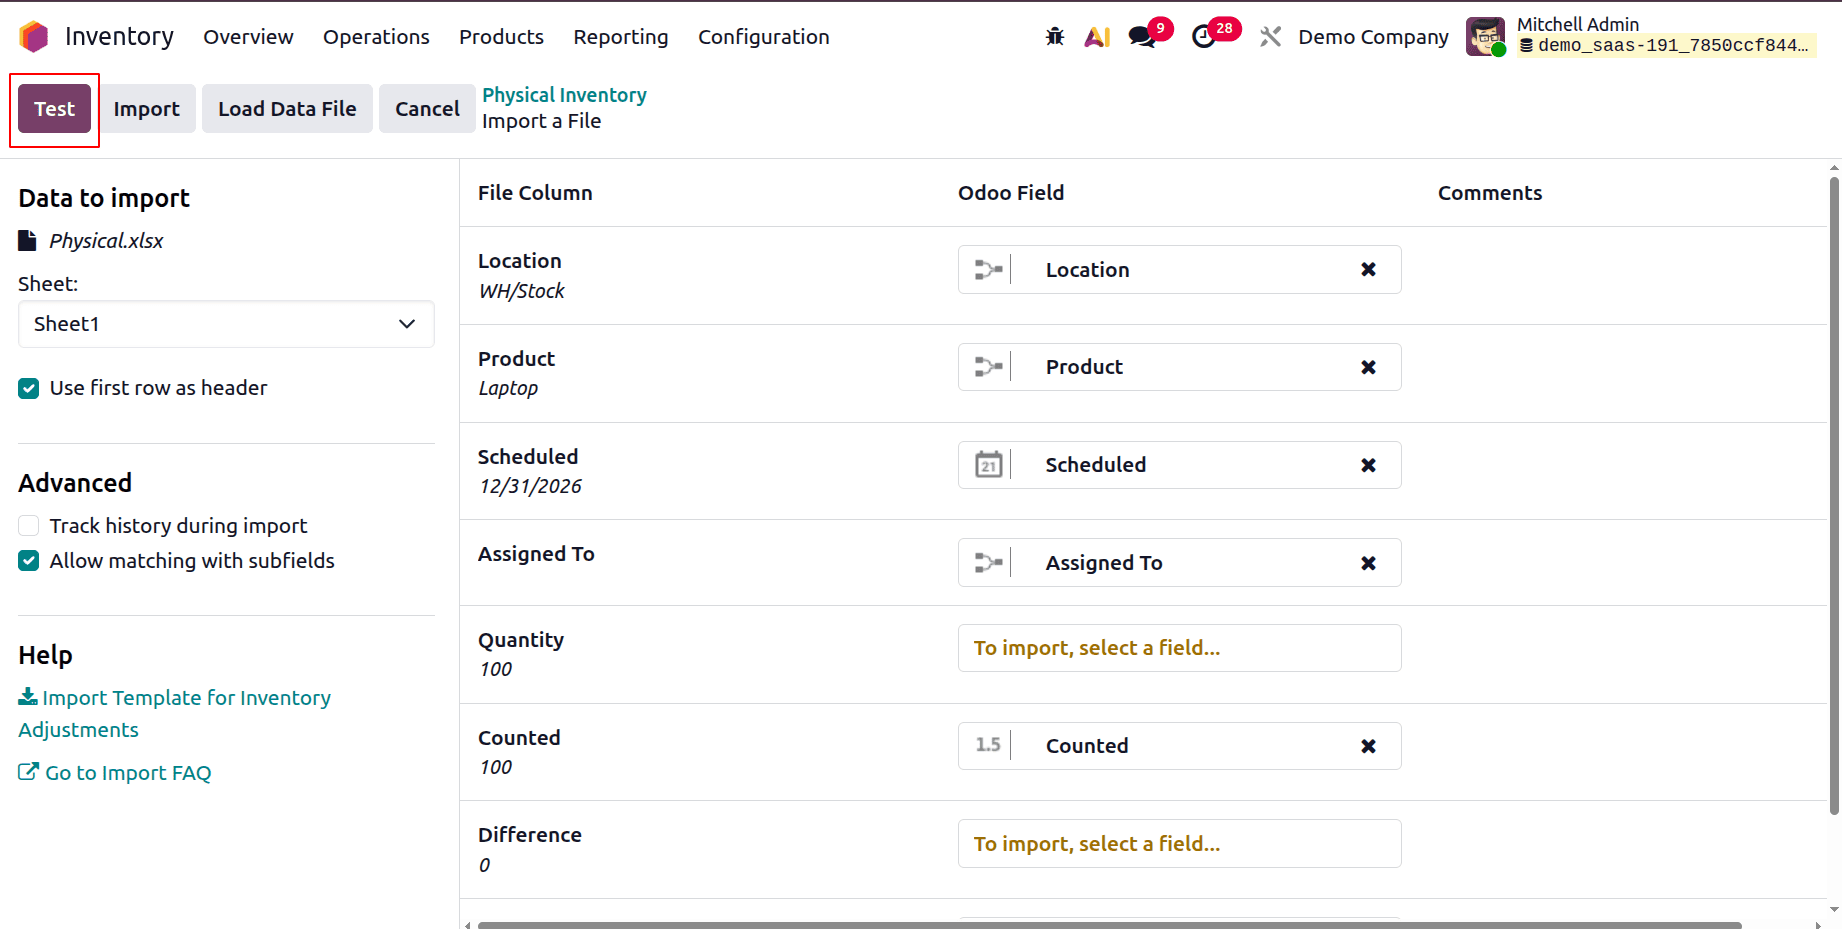The height and width of the screenshot is (929, 1842).
Task: Open the Sheet1 selector dropdown
Action: pos(226,324)
